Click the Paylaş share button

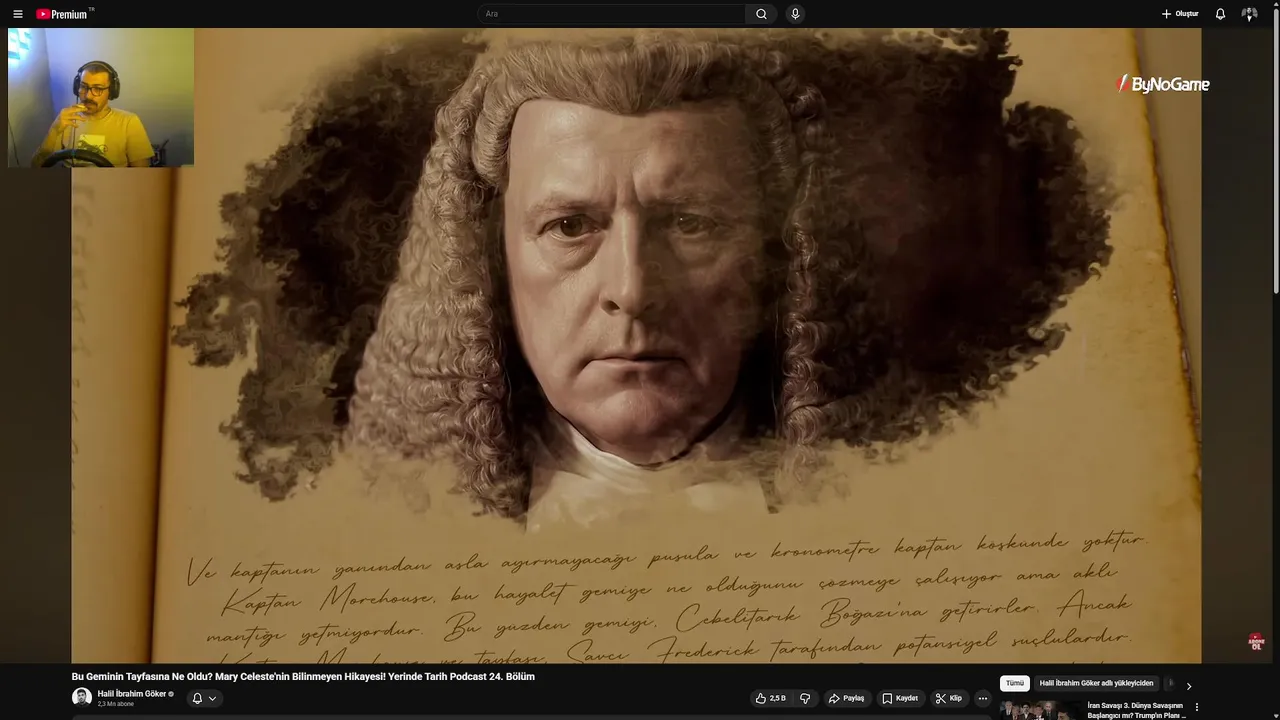coord(846,698)
